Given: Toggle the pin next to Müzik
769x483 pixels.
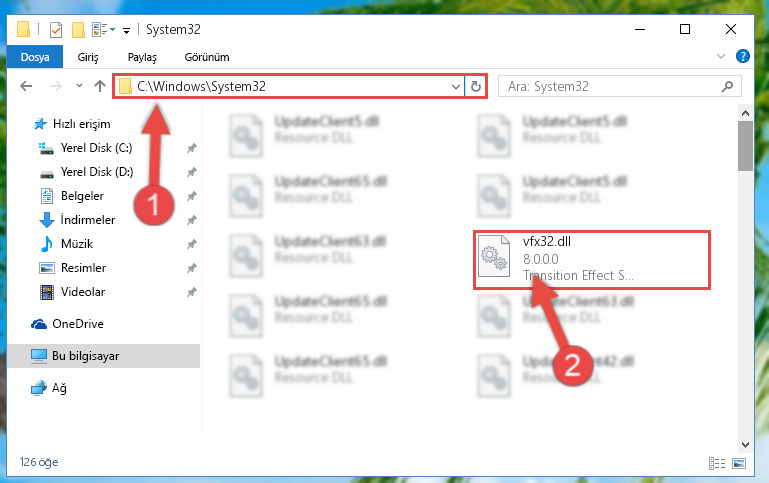Looking at the screenshot, I should (191, 244).
